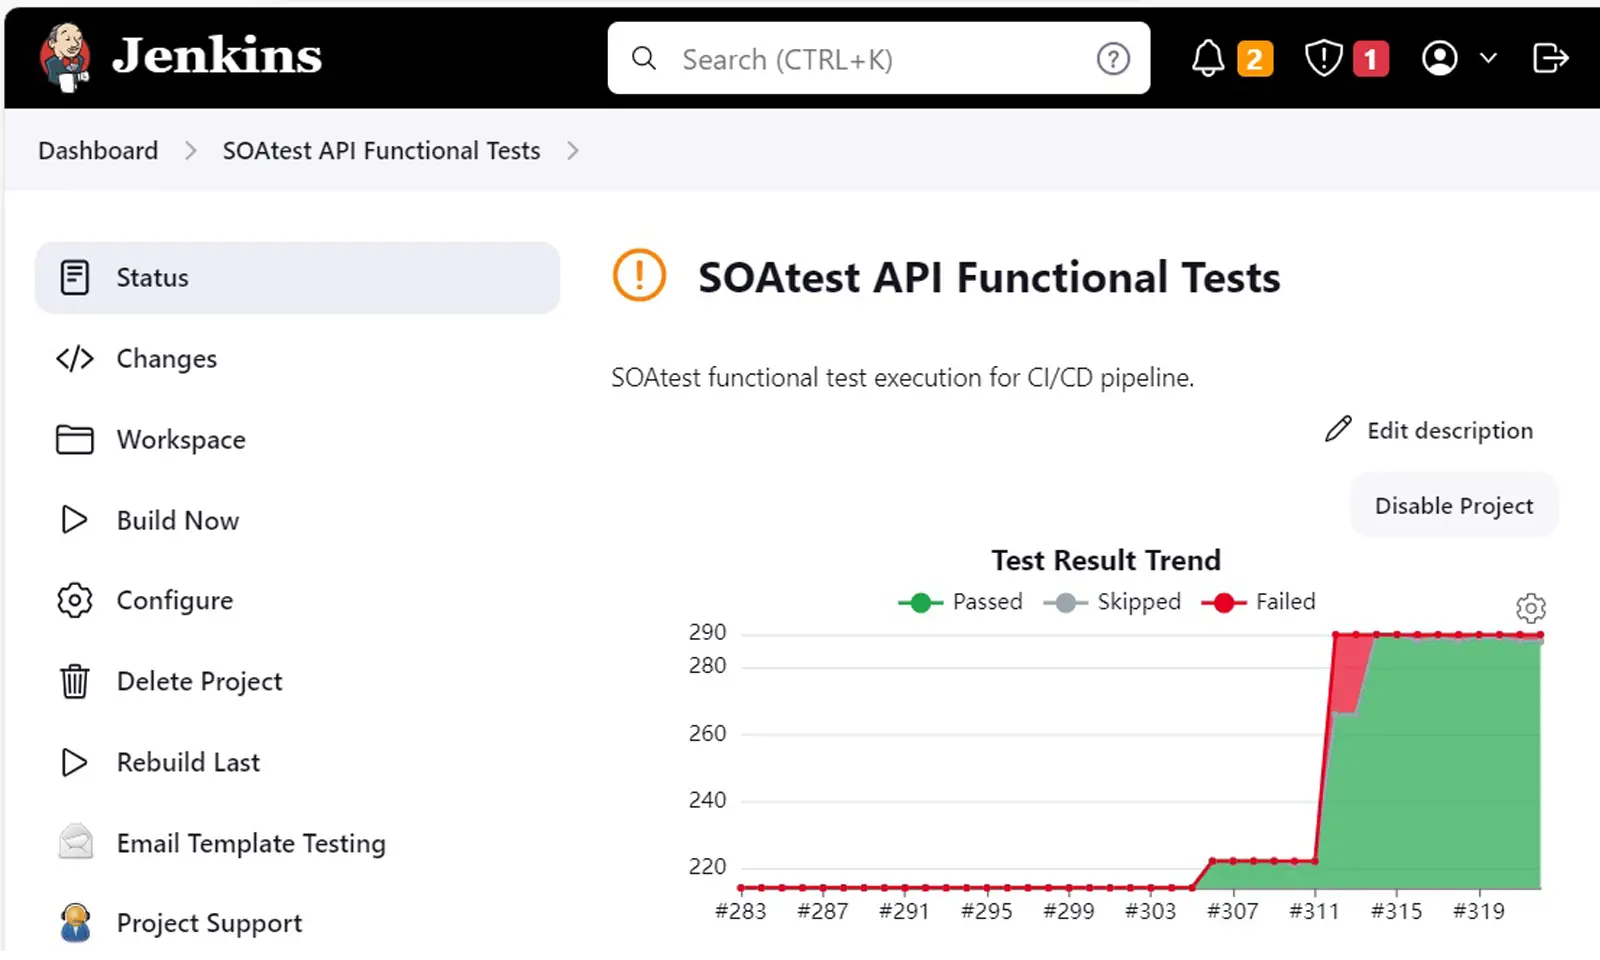Click the log out icon

click(1550, 58)
